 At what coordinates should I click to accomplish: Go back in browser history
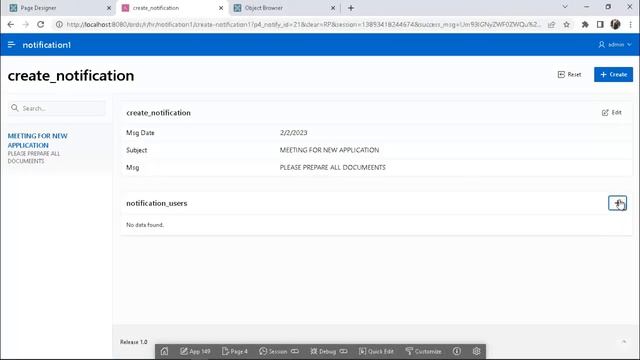[x=11, y=24]
